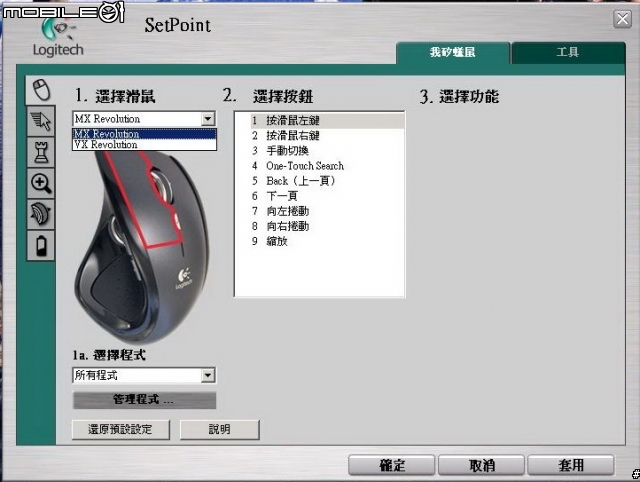
Task: Select button 6 下一頁
Action: tap(327, 196)
